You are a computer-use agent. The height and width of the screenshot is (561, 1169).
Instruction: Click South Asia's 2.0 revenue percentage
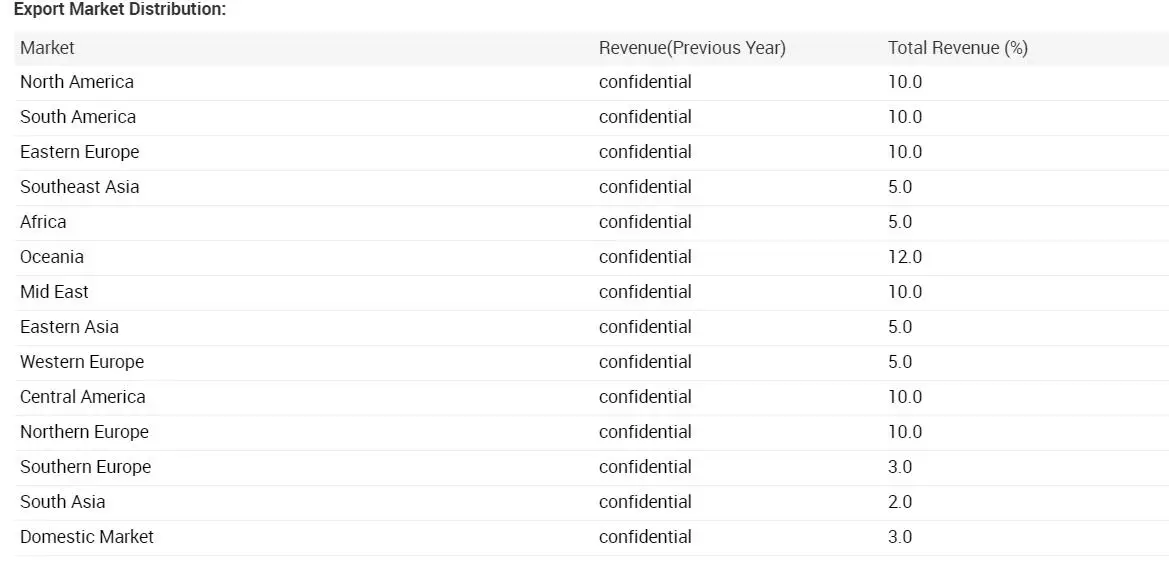click(x=900, y=502)
